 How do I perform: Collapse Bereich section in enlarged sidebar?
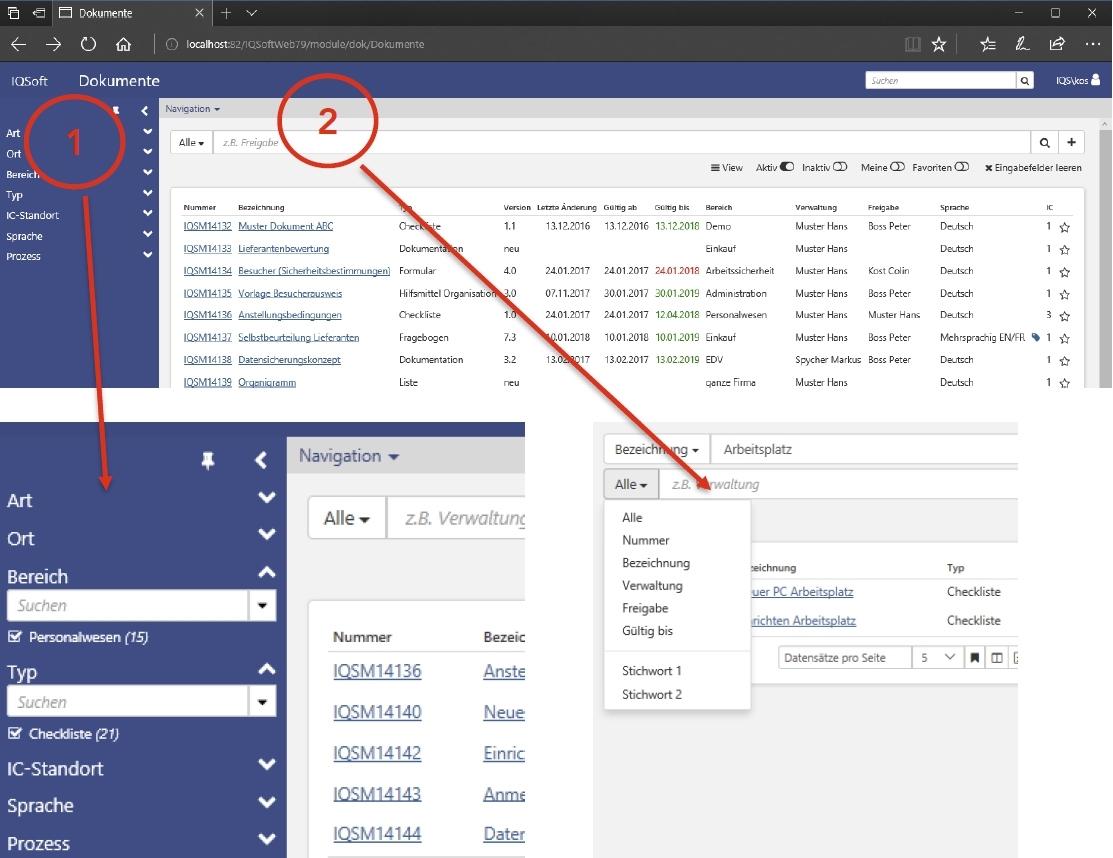(x=266, y=573)
